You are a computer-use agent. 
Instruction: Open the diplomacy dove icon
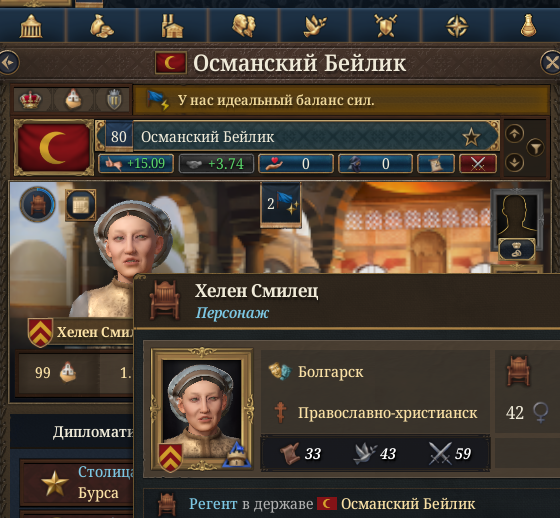click(314, 26)
